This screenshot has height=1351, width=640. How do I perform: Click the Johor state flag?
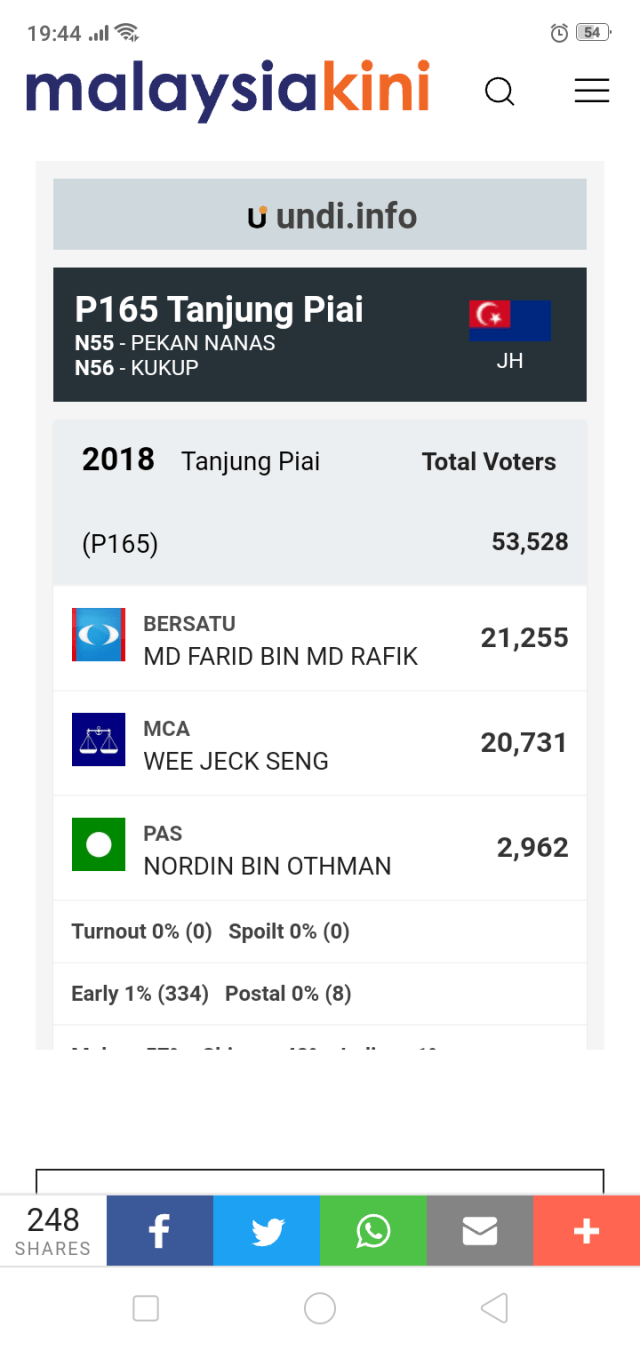pyautogui.click(x=510, y=321)
